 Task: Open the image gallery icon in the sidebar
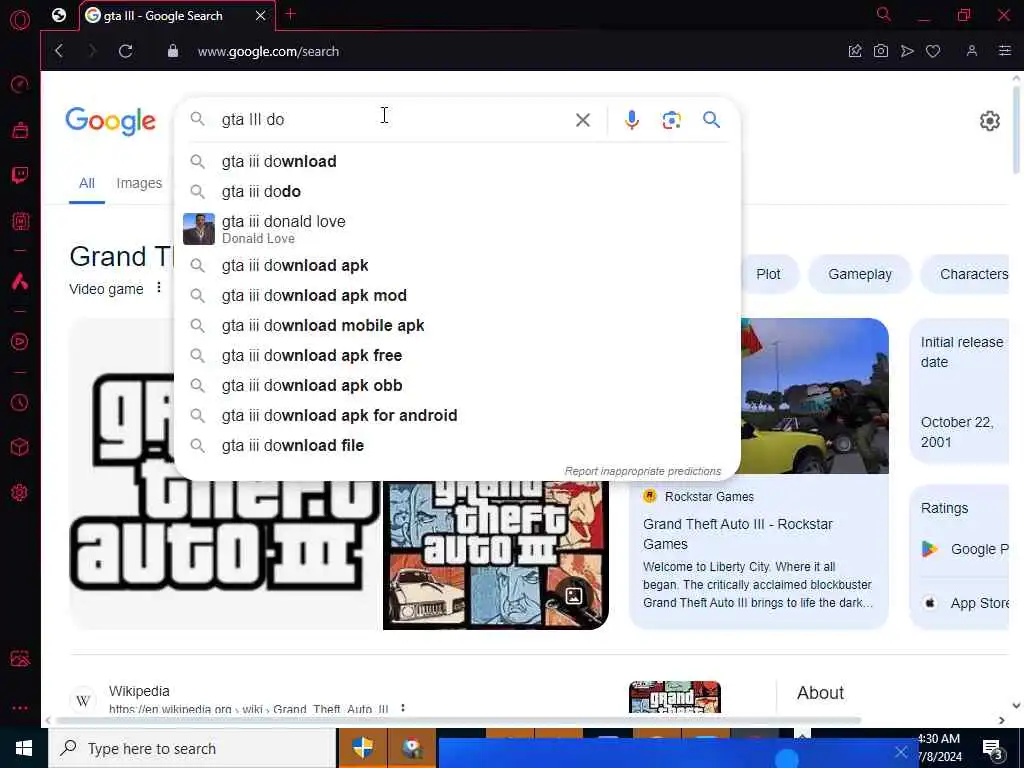[20, 659]
